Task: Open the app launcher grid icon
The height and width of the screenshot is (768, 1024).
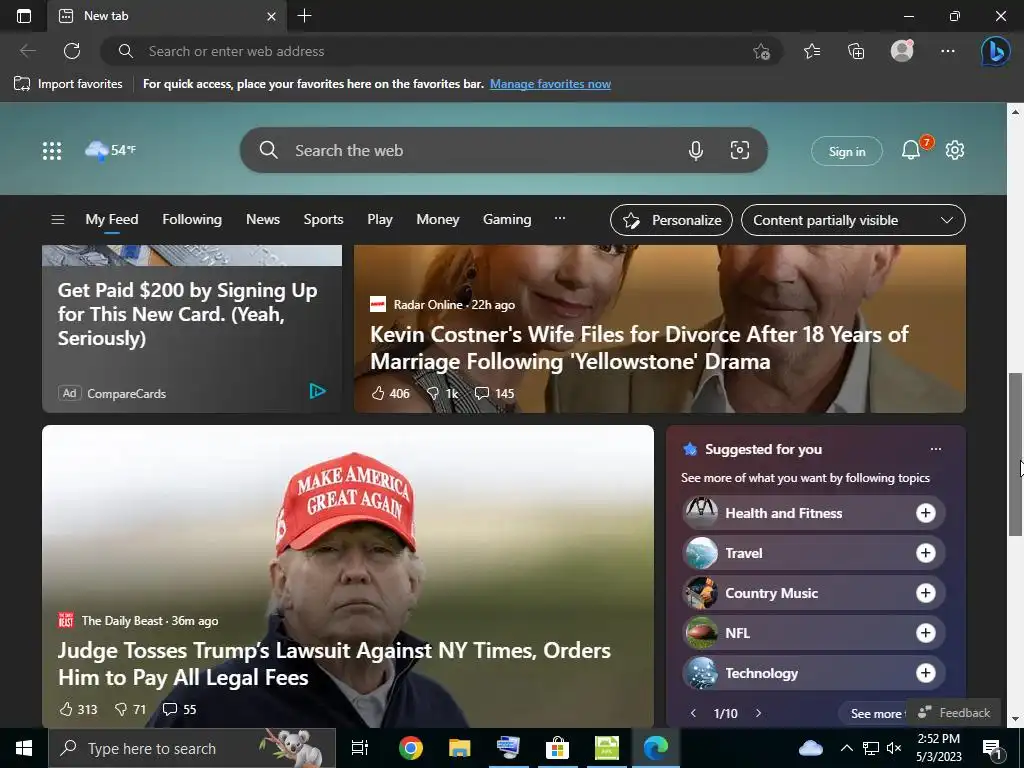Action: coord(52,151)
